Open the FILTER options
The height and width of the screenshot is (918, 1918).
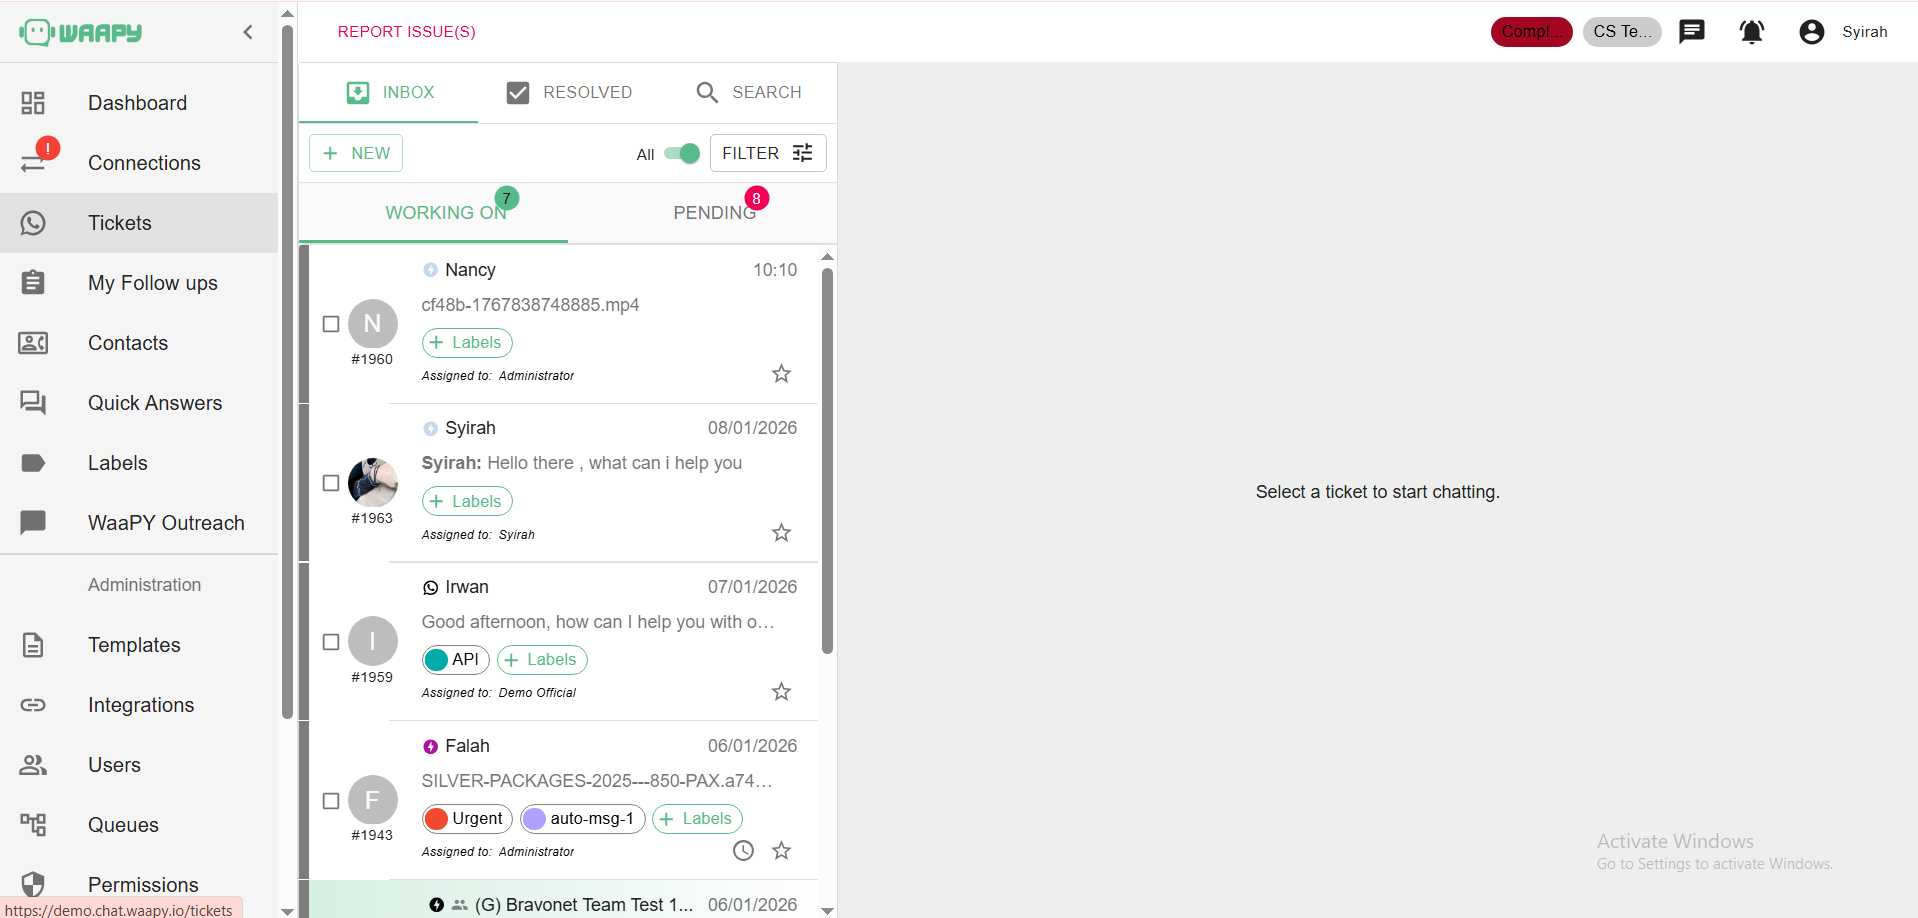(768, 153)
